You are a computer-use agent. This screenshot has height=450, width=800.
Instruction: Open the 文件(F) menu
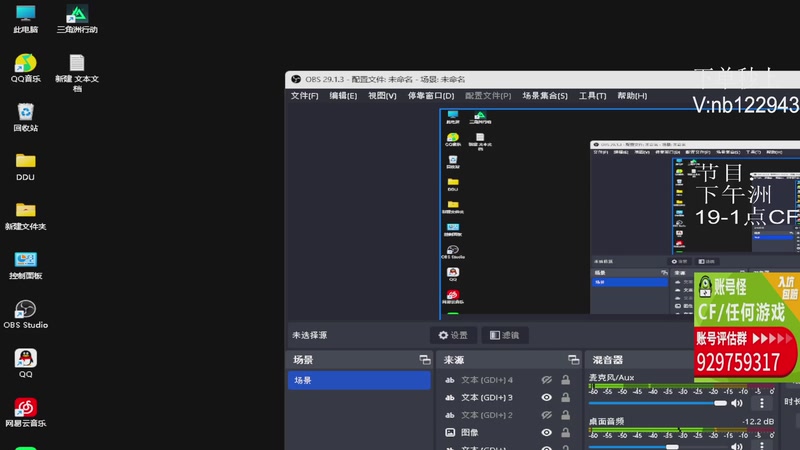(x=305, y=95)
